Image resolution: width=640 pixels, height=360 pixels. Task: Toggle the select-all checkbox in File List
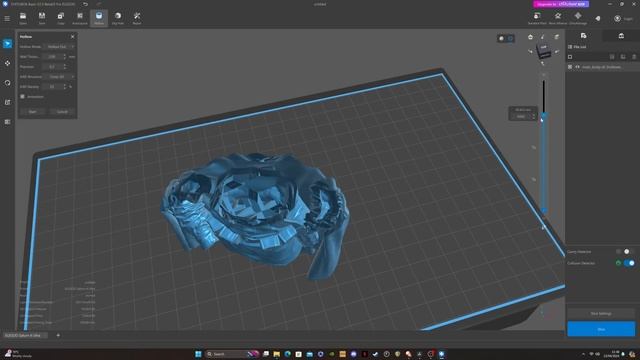tap(570, 57)
